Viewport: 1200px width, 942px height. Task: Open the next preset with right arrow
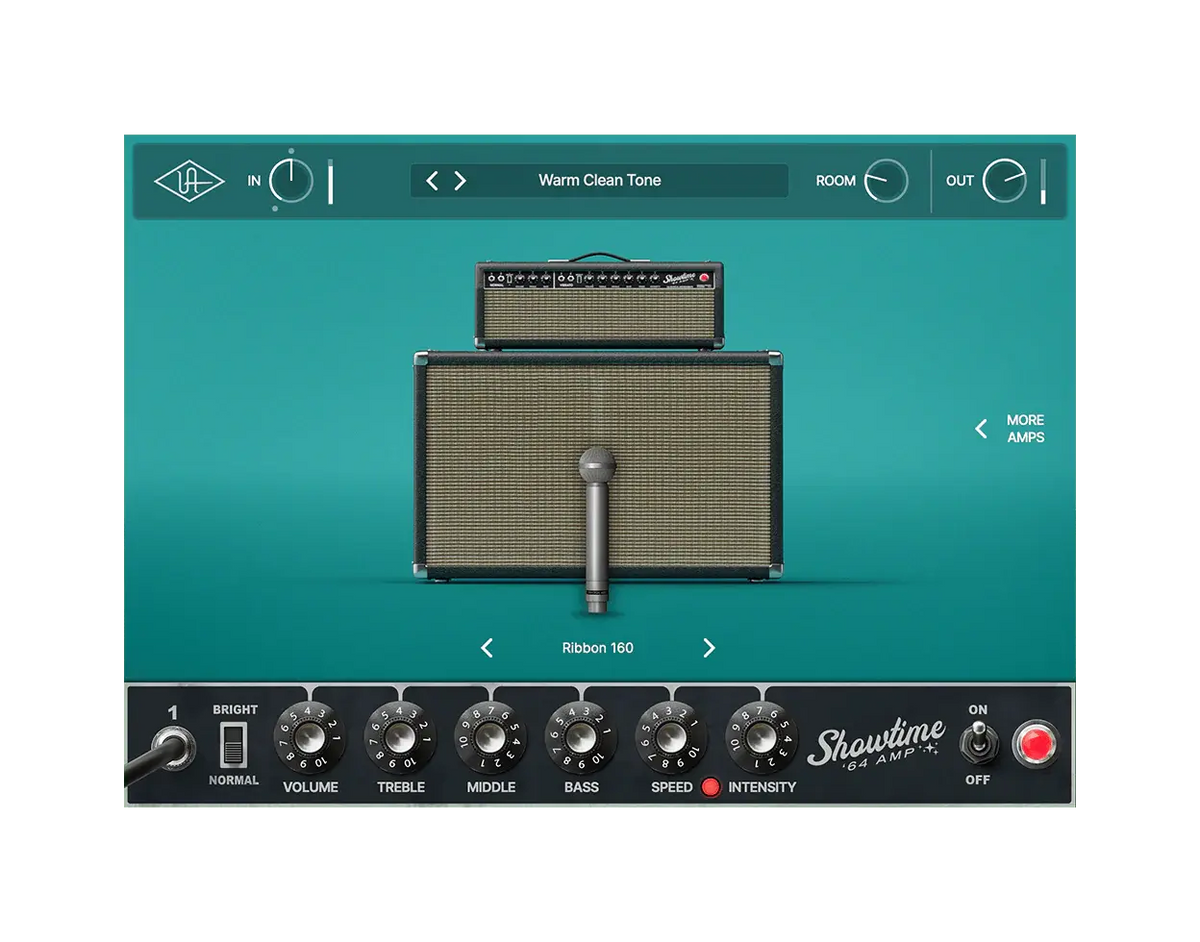tap(461, 180)
